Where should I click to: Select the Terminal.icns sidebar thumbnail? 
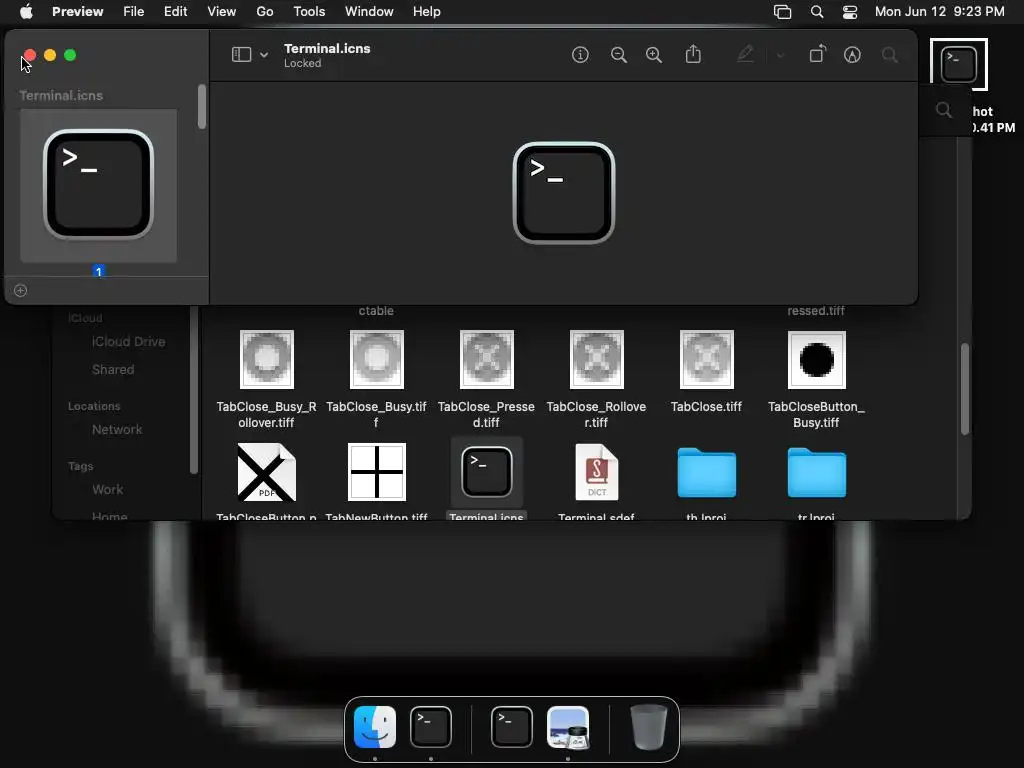click(x=99, y=185)
